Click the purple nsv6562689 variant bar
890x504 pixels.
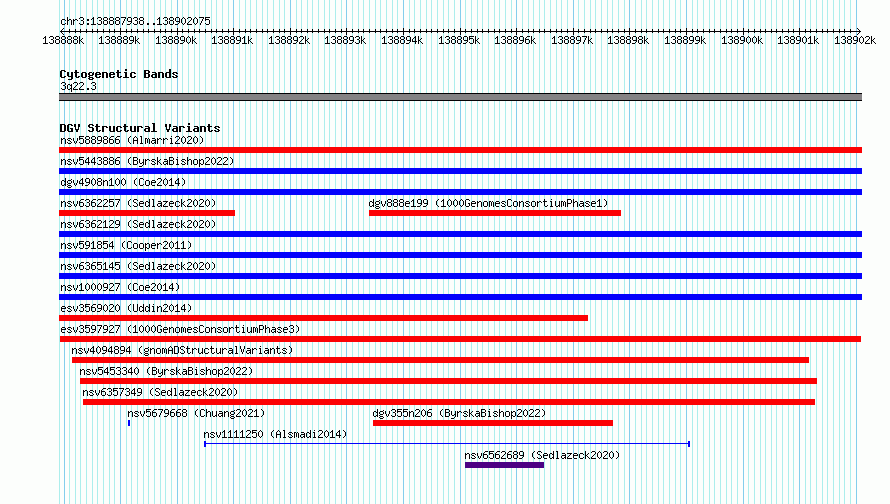pyautogui.click(x=505, y=465)
